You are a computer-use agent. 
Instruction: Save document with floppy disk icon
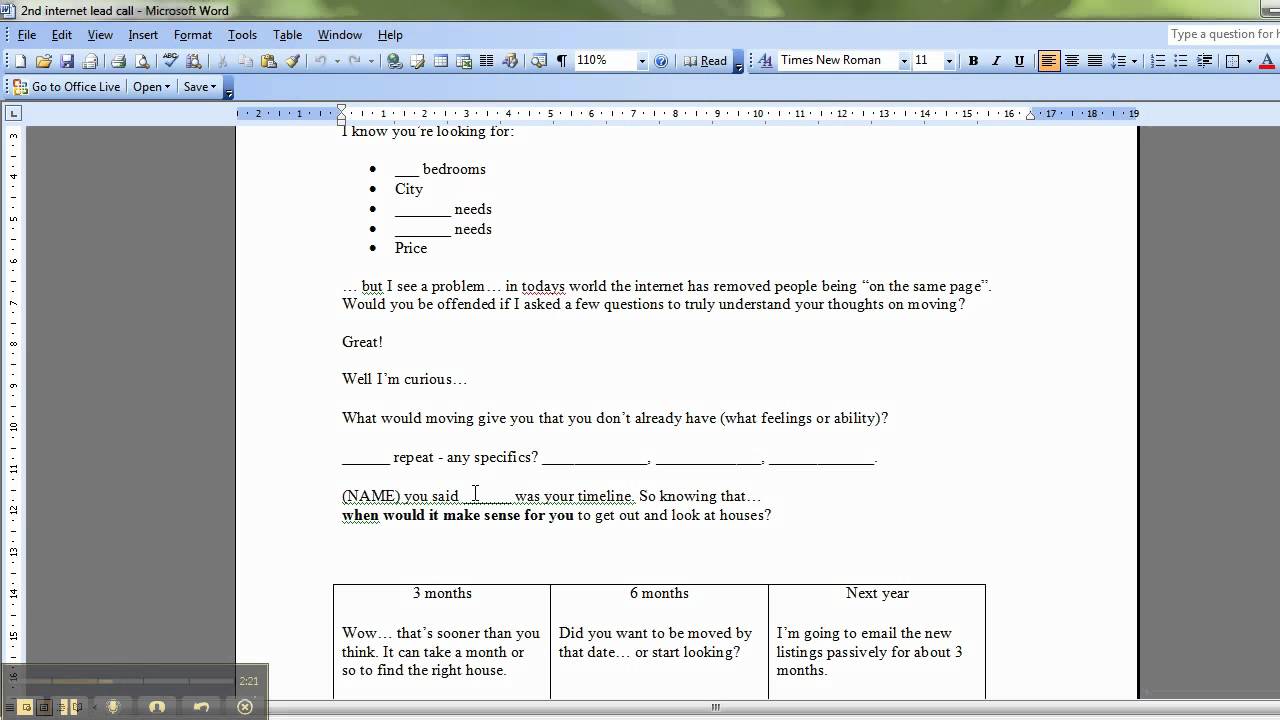pos(66,61)
